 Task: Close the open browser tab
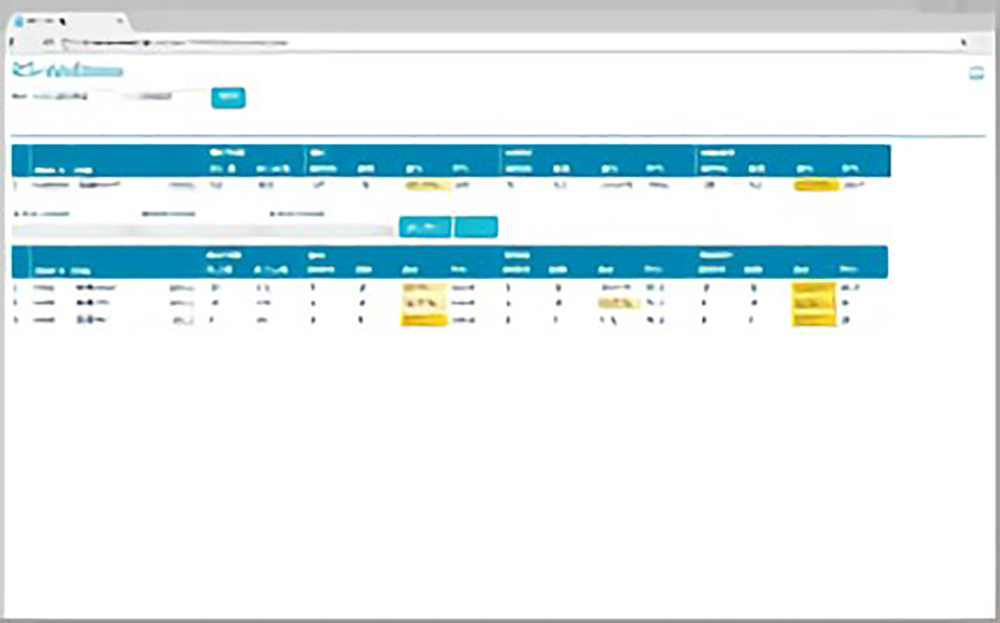point(120,21)
